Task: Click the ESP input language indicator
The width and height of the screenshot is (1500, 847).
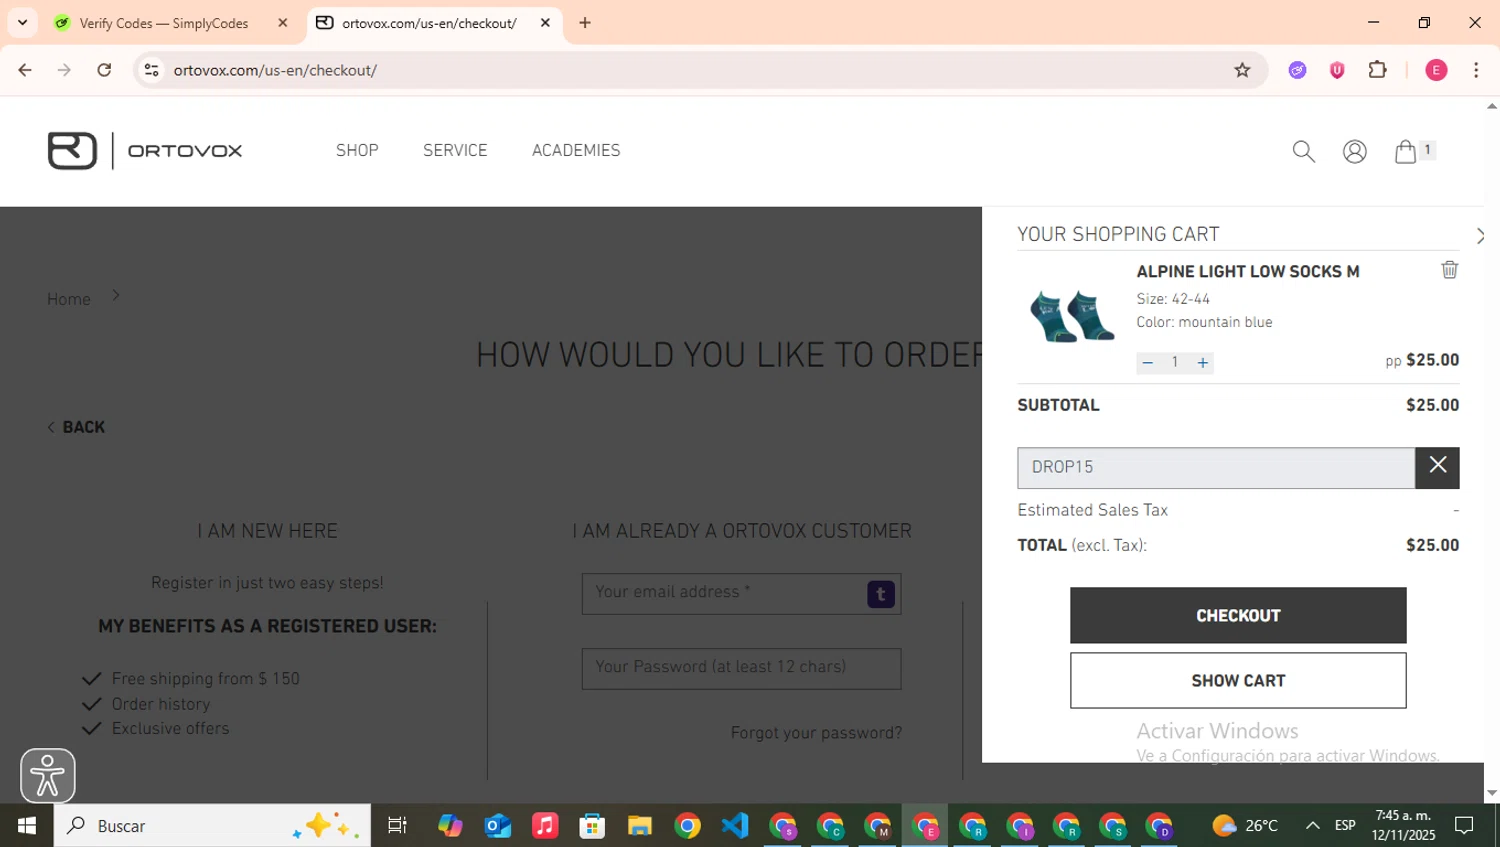Action: coord(1345,826)
